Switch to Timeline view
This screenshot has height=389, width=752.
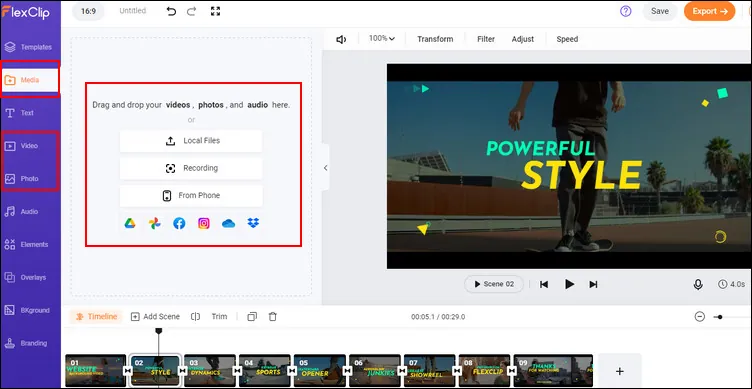(96, 317)
